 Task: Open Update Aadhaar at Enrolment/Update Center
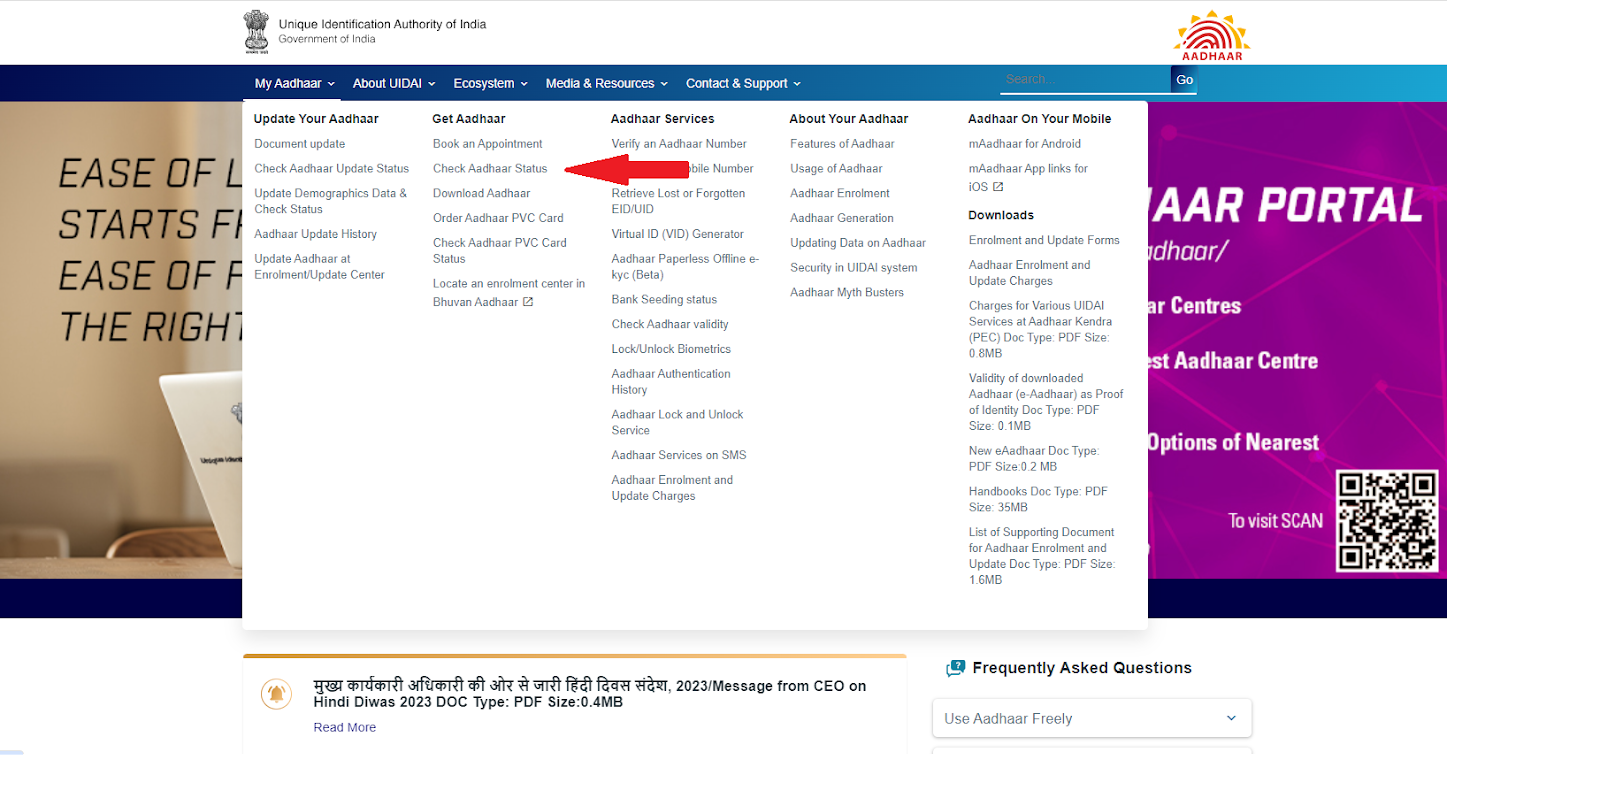[x=319, y=266]
